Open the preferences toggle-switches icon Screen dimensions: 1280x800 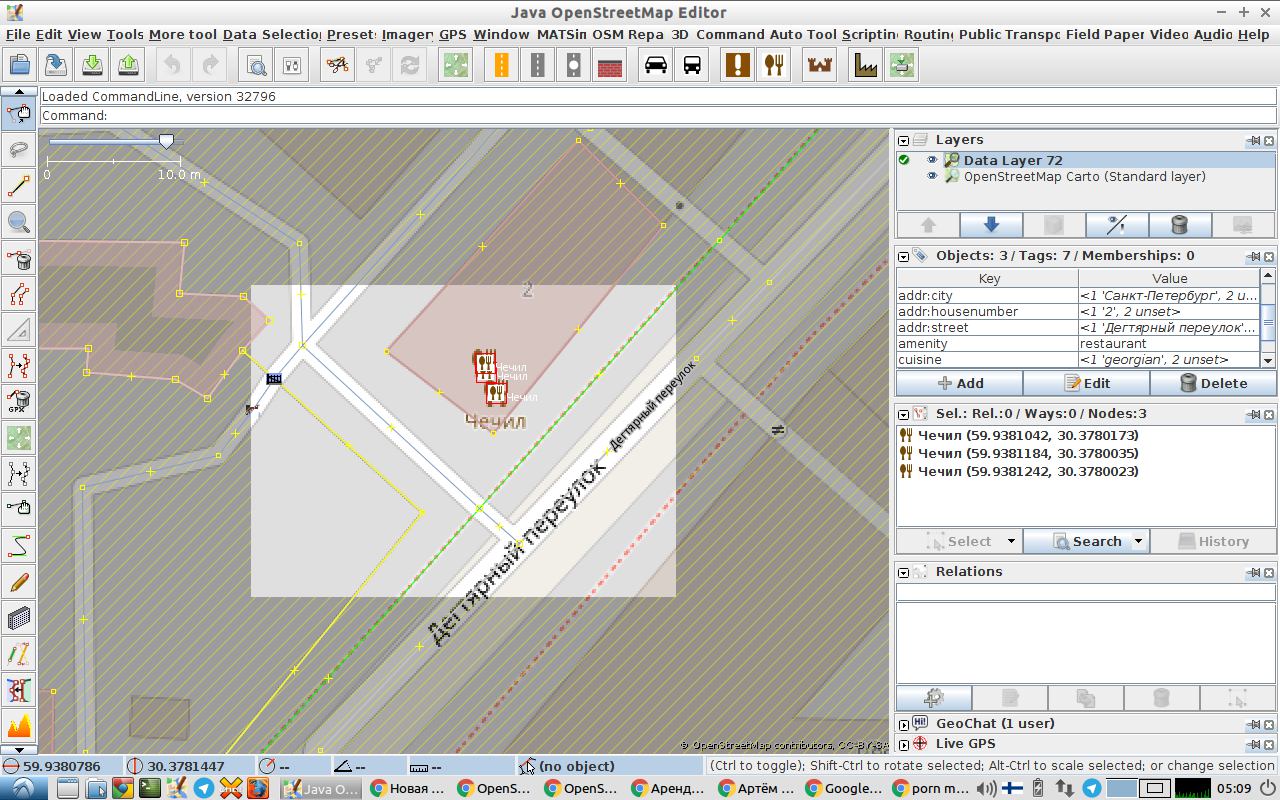[x=292, y=66]
